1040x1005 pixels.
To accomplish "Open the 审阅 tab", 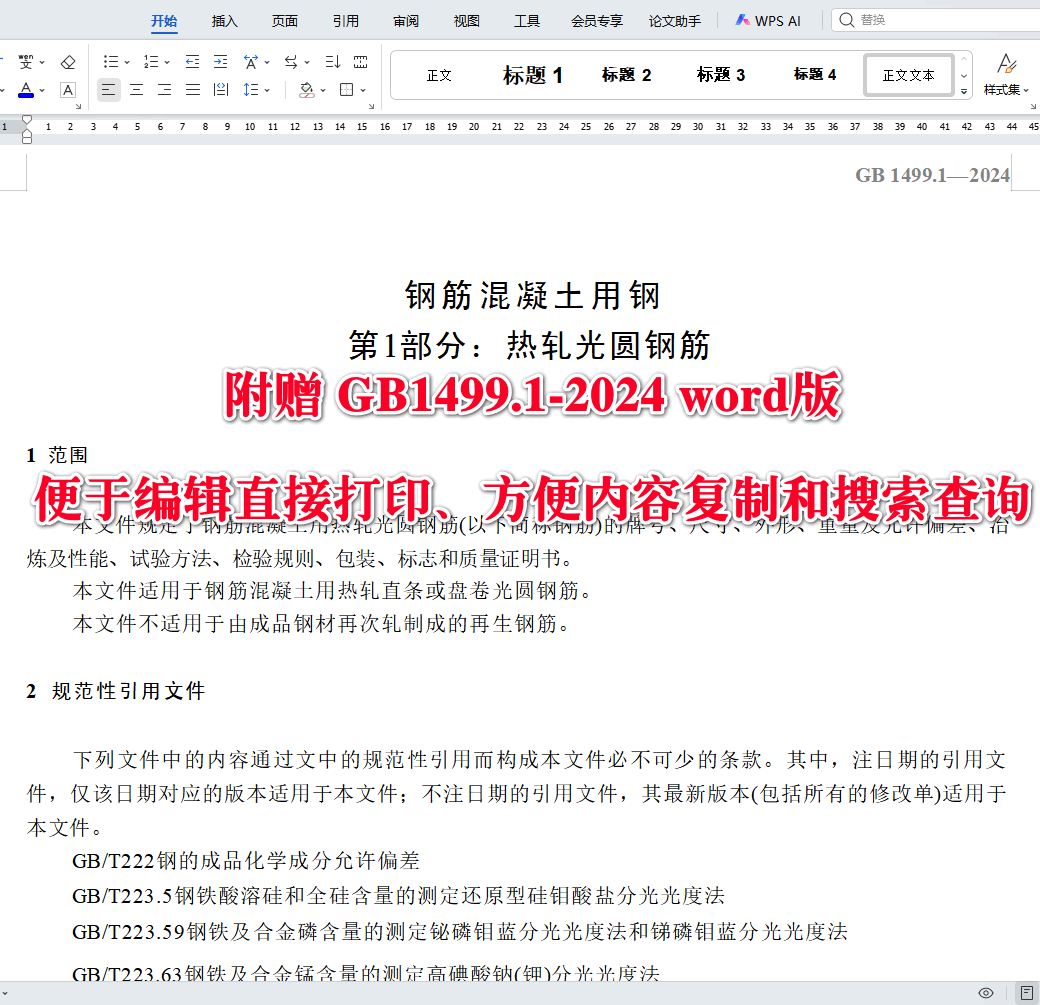I will pyautogui.click(x=406, y=21).
